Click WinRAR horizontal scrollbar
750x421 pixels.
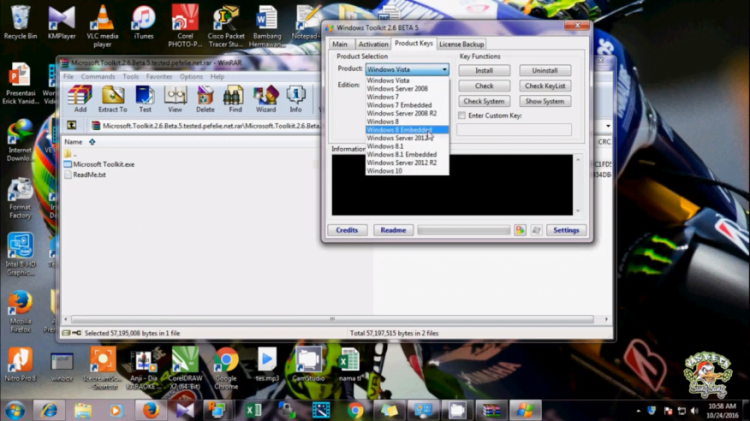[x=332, y=319]
